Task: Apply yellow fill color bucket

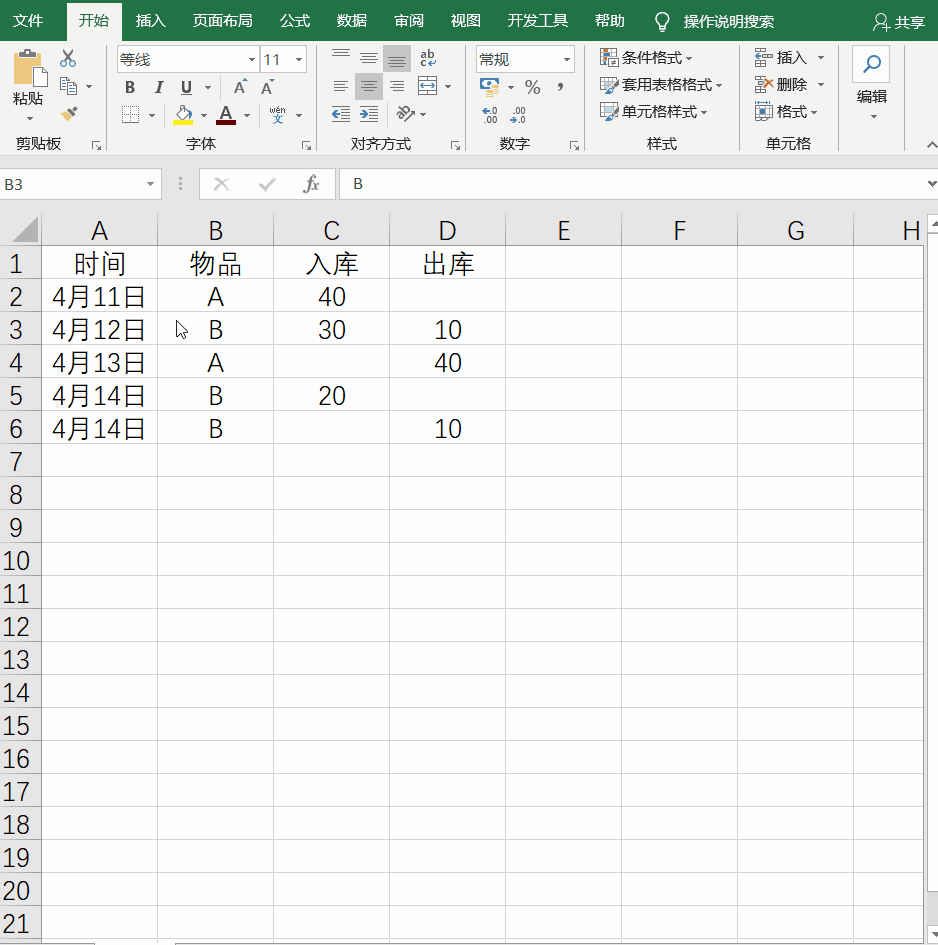Action: click(183, 115)
